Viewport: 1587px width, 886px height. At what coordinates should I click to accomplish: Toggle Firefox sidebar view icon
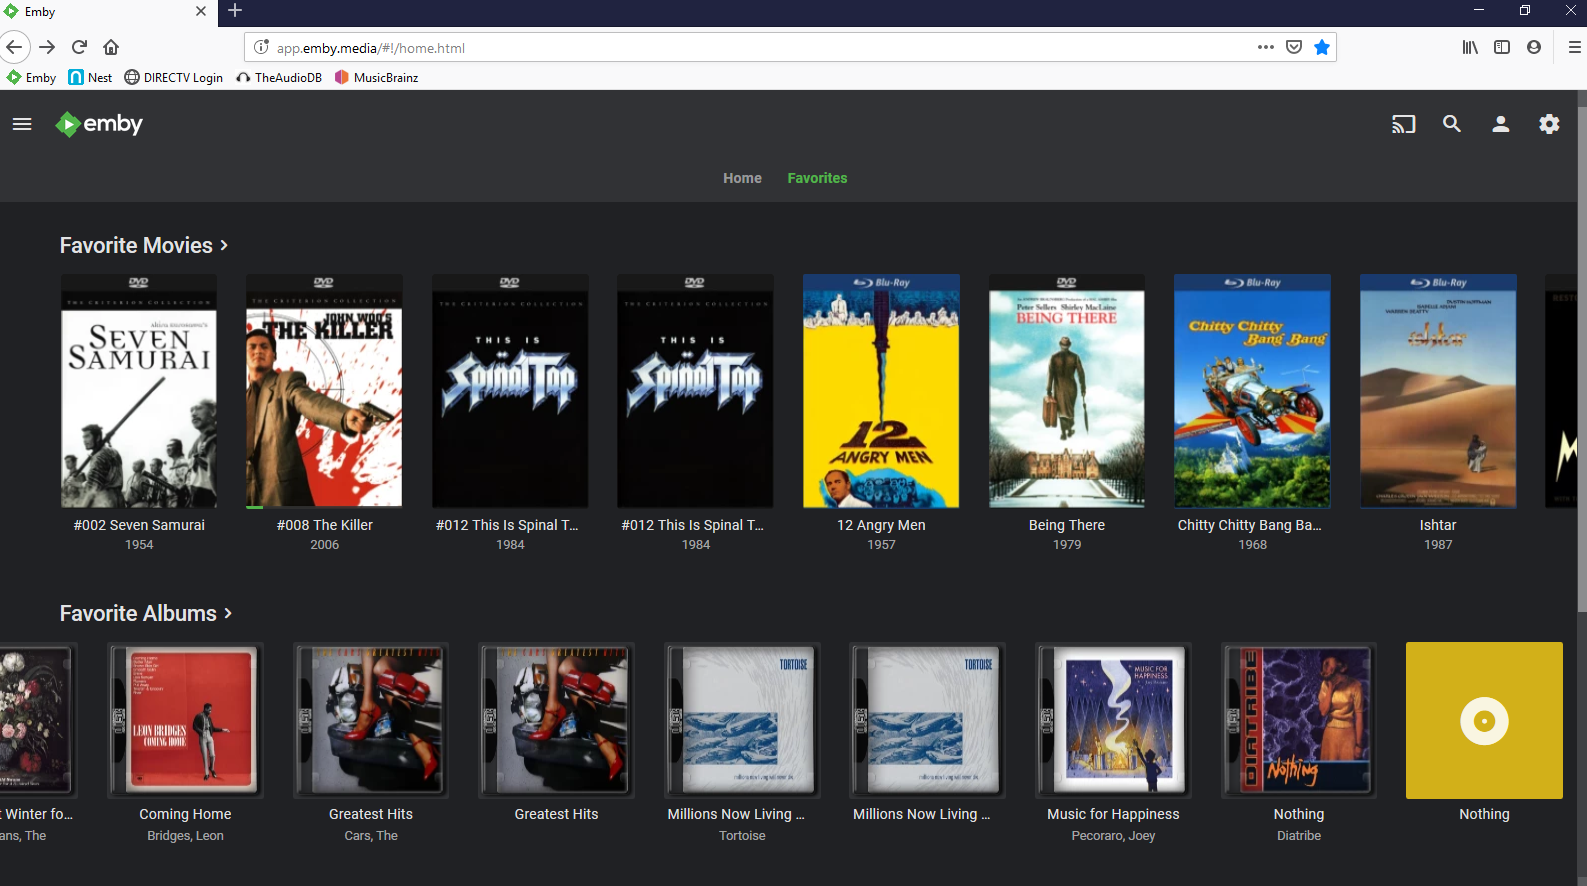click(x=1501, y=47)
